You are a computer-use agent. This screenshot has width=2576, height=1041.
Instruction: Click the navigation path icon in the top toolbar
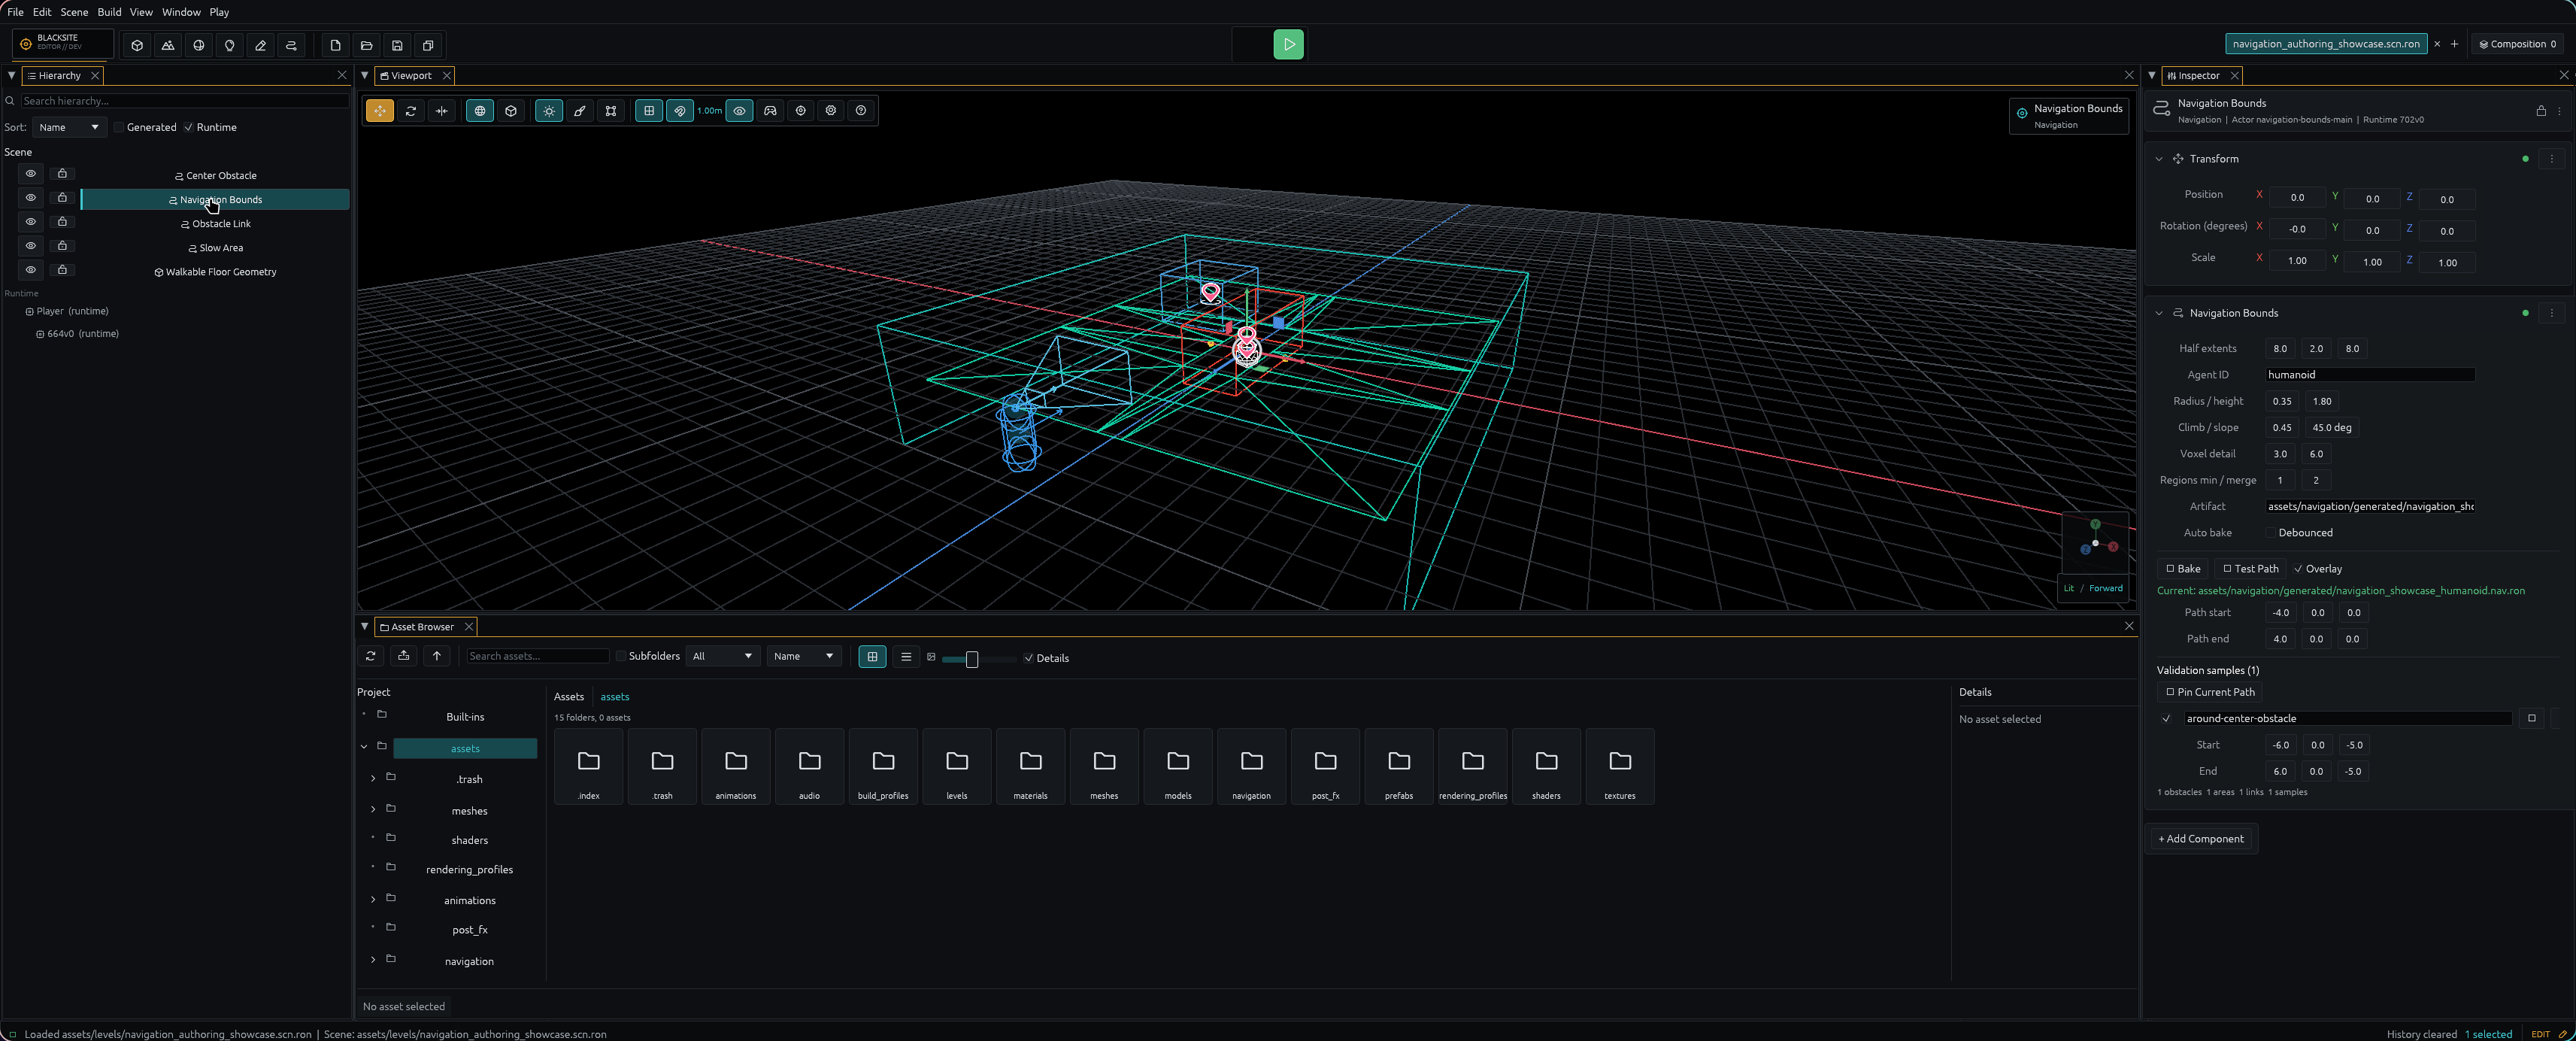292,45
